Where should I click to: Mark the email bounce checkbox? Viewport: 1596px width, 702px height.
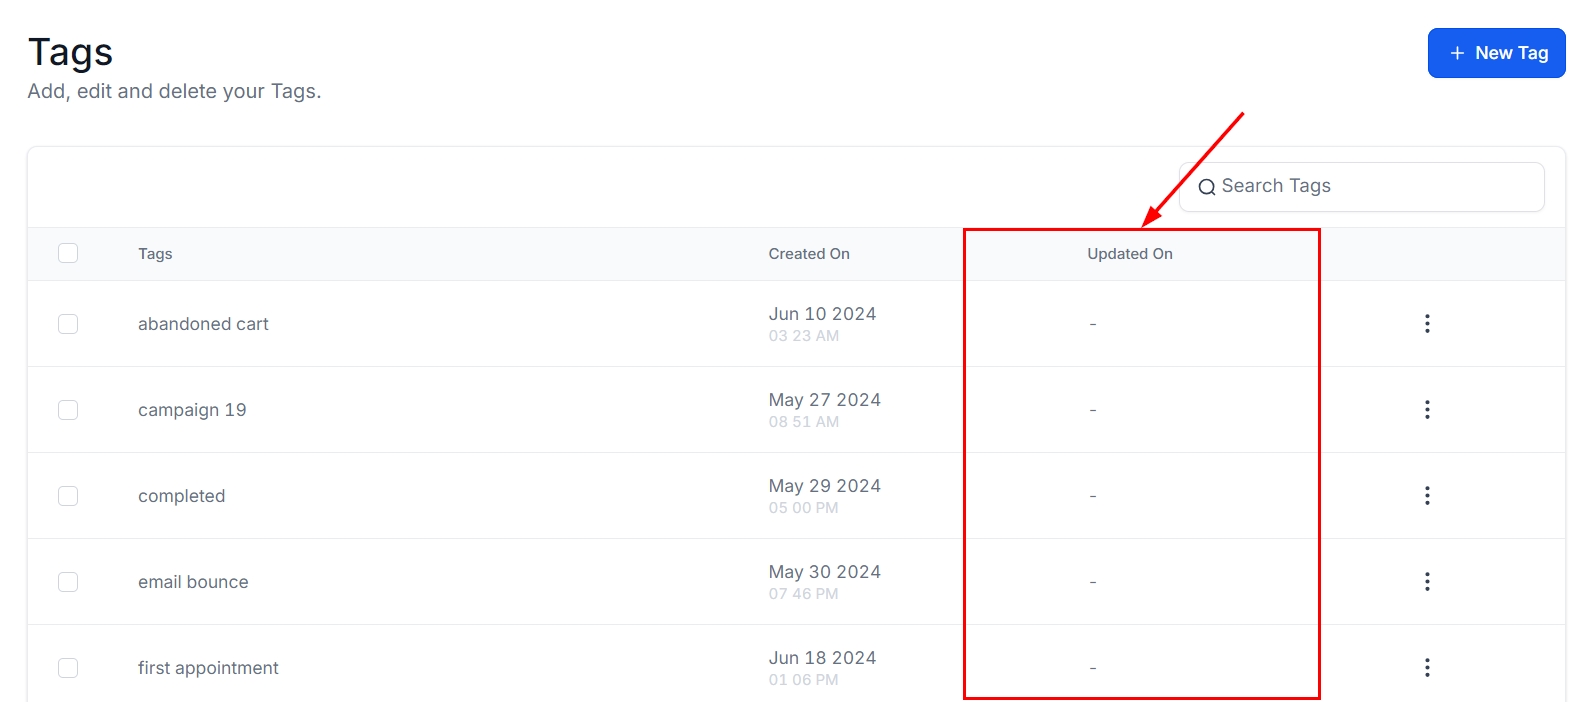click(68, 582)
